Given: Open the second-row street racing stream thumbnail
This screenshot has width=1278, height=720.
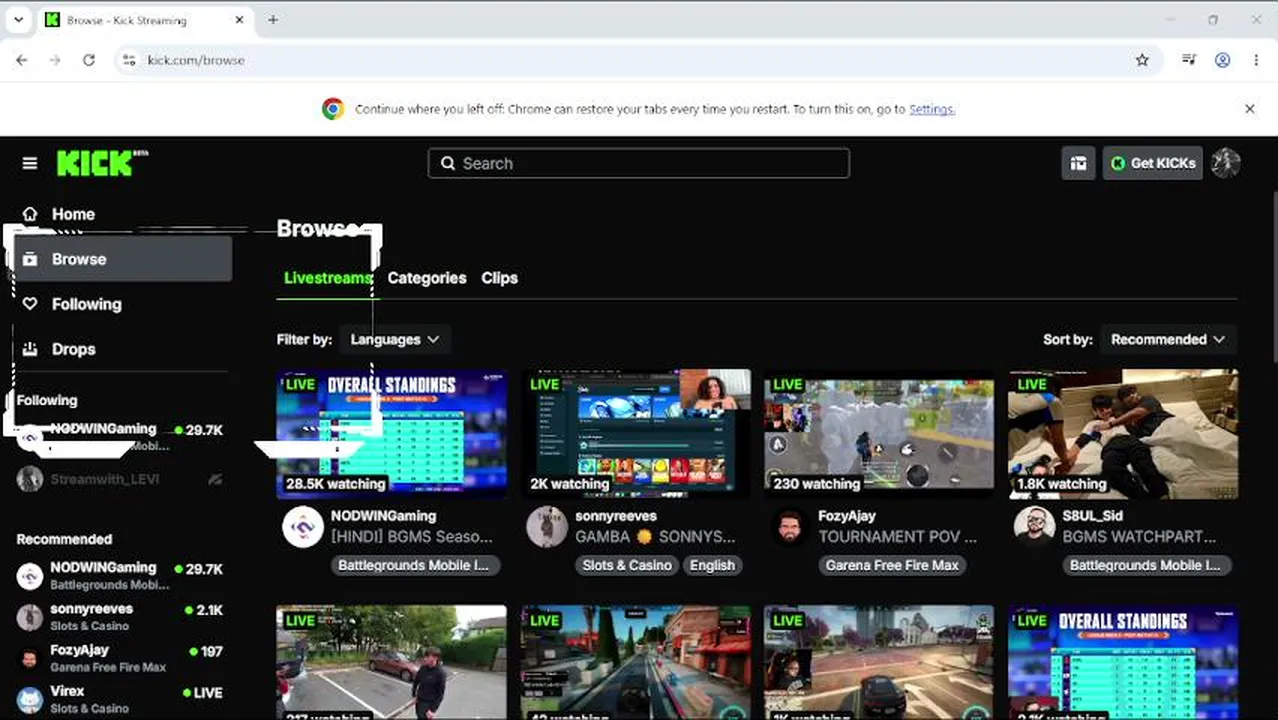Looking at the screenshot, I should (x=635, y=662).
